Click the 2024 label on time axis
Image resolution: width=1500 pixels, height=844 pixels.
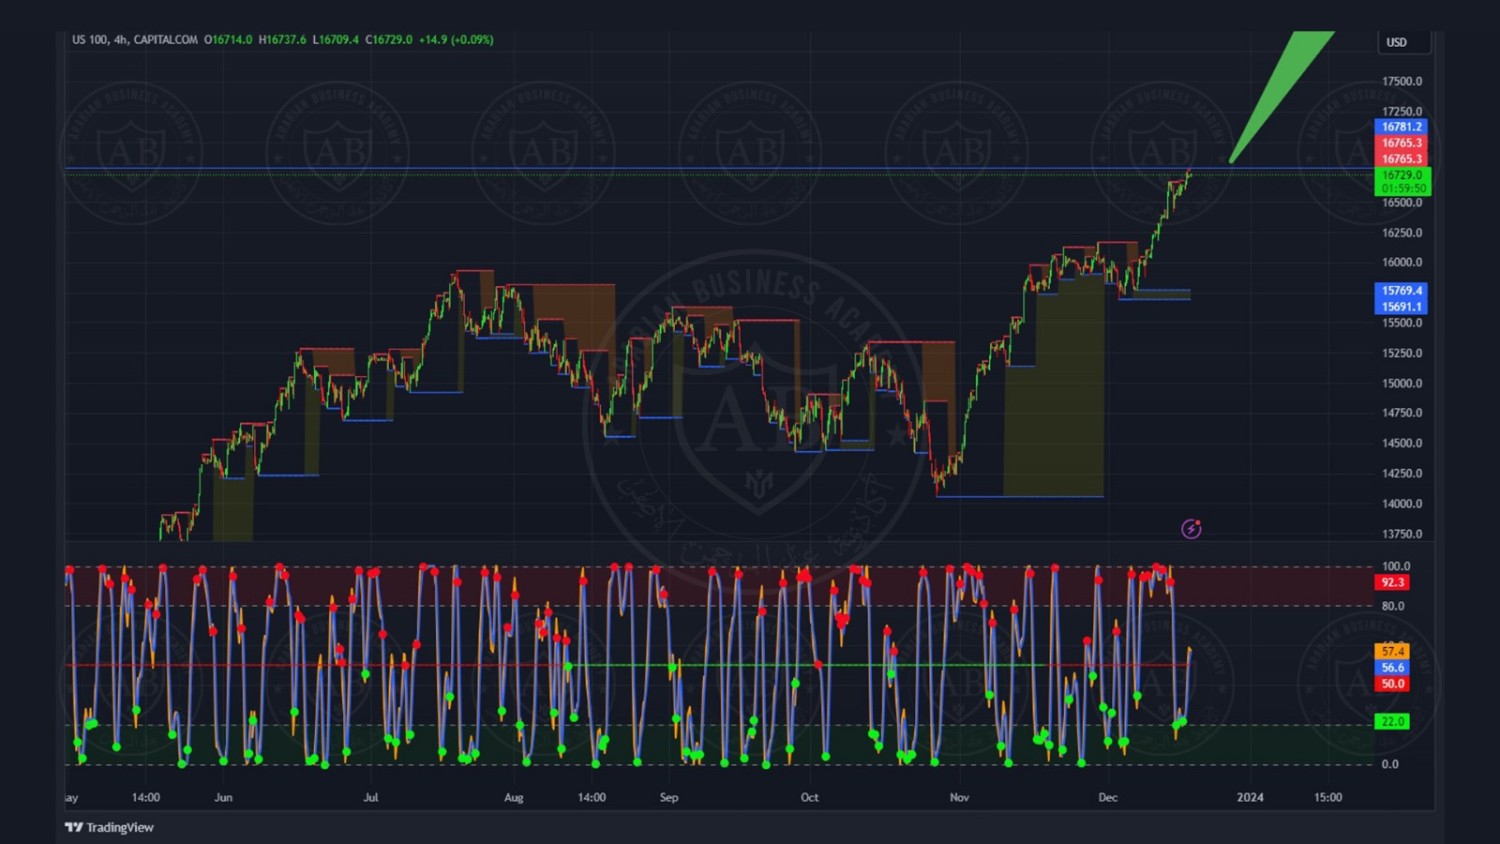click(x=1250, y=797)
